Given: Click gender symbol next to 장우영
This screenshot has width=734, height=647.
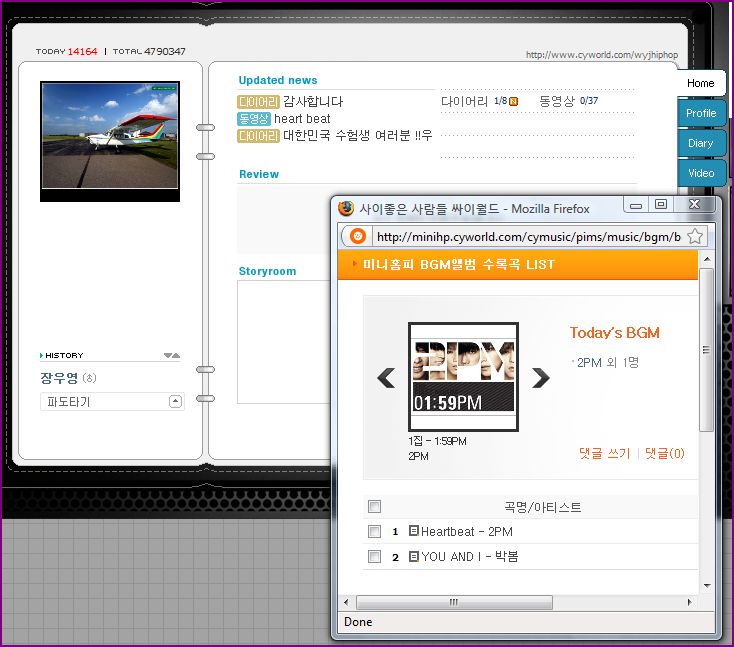Looking at the screenshot, I should point(89,378).
